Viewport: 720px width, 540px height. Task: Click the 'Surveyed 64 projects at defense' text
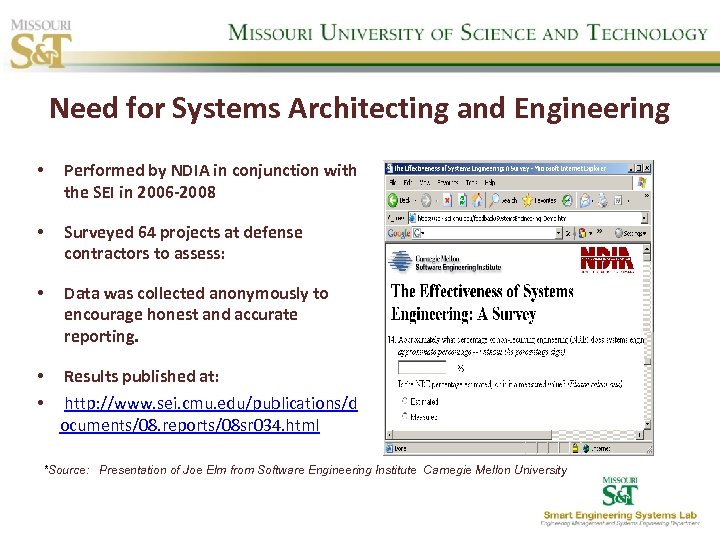(x=183, y=232)
